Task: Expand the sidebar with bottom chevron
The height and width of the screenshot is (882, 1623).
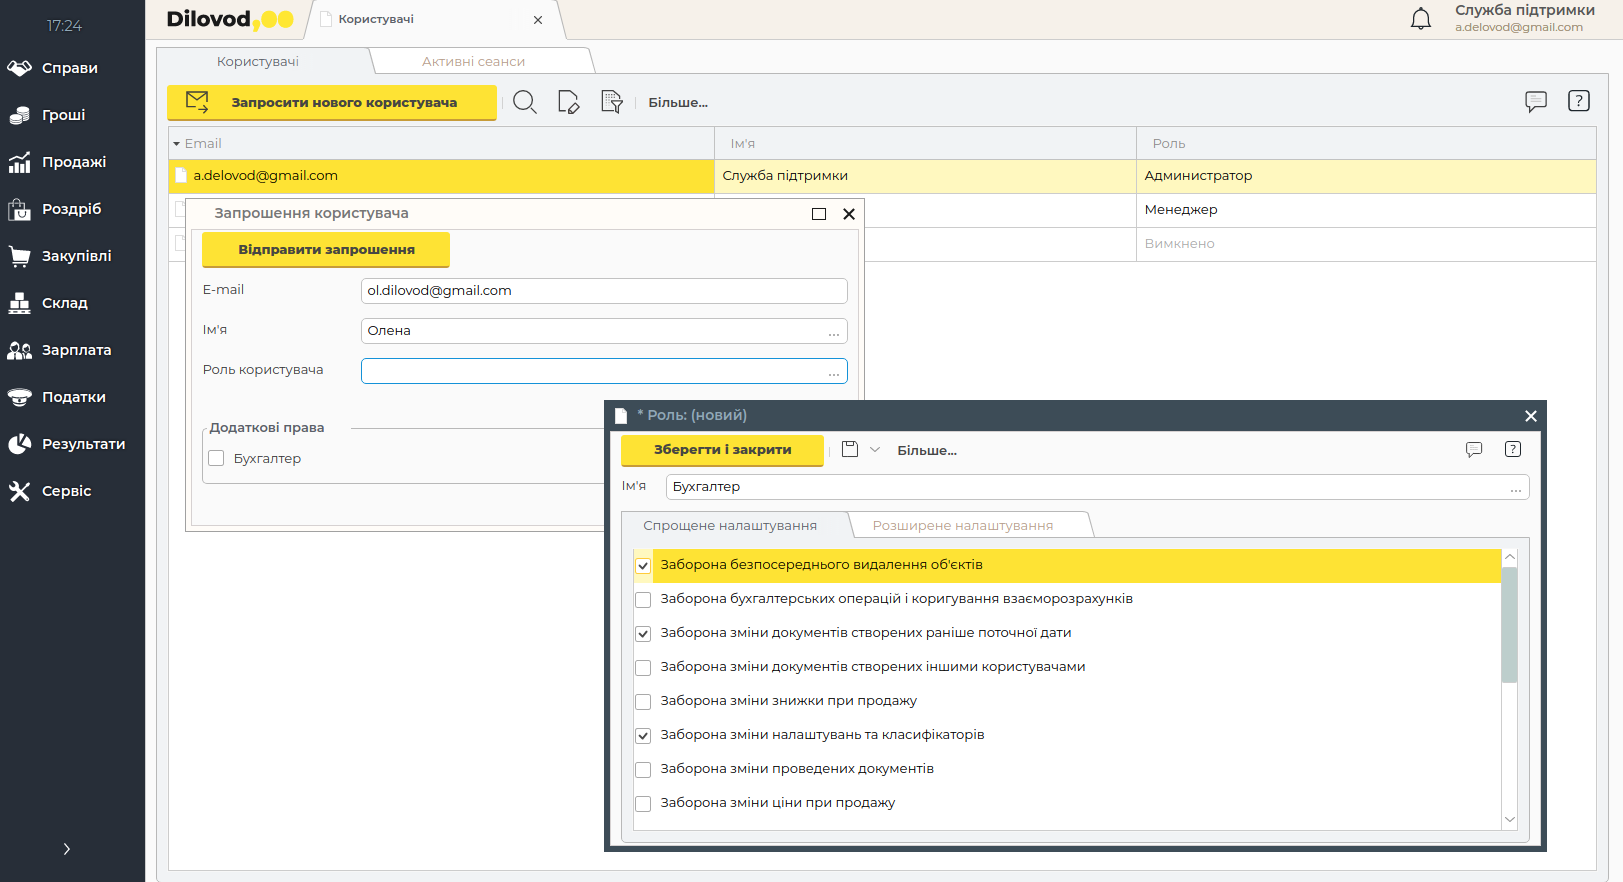Action: (x=67, y=849)
